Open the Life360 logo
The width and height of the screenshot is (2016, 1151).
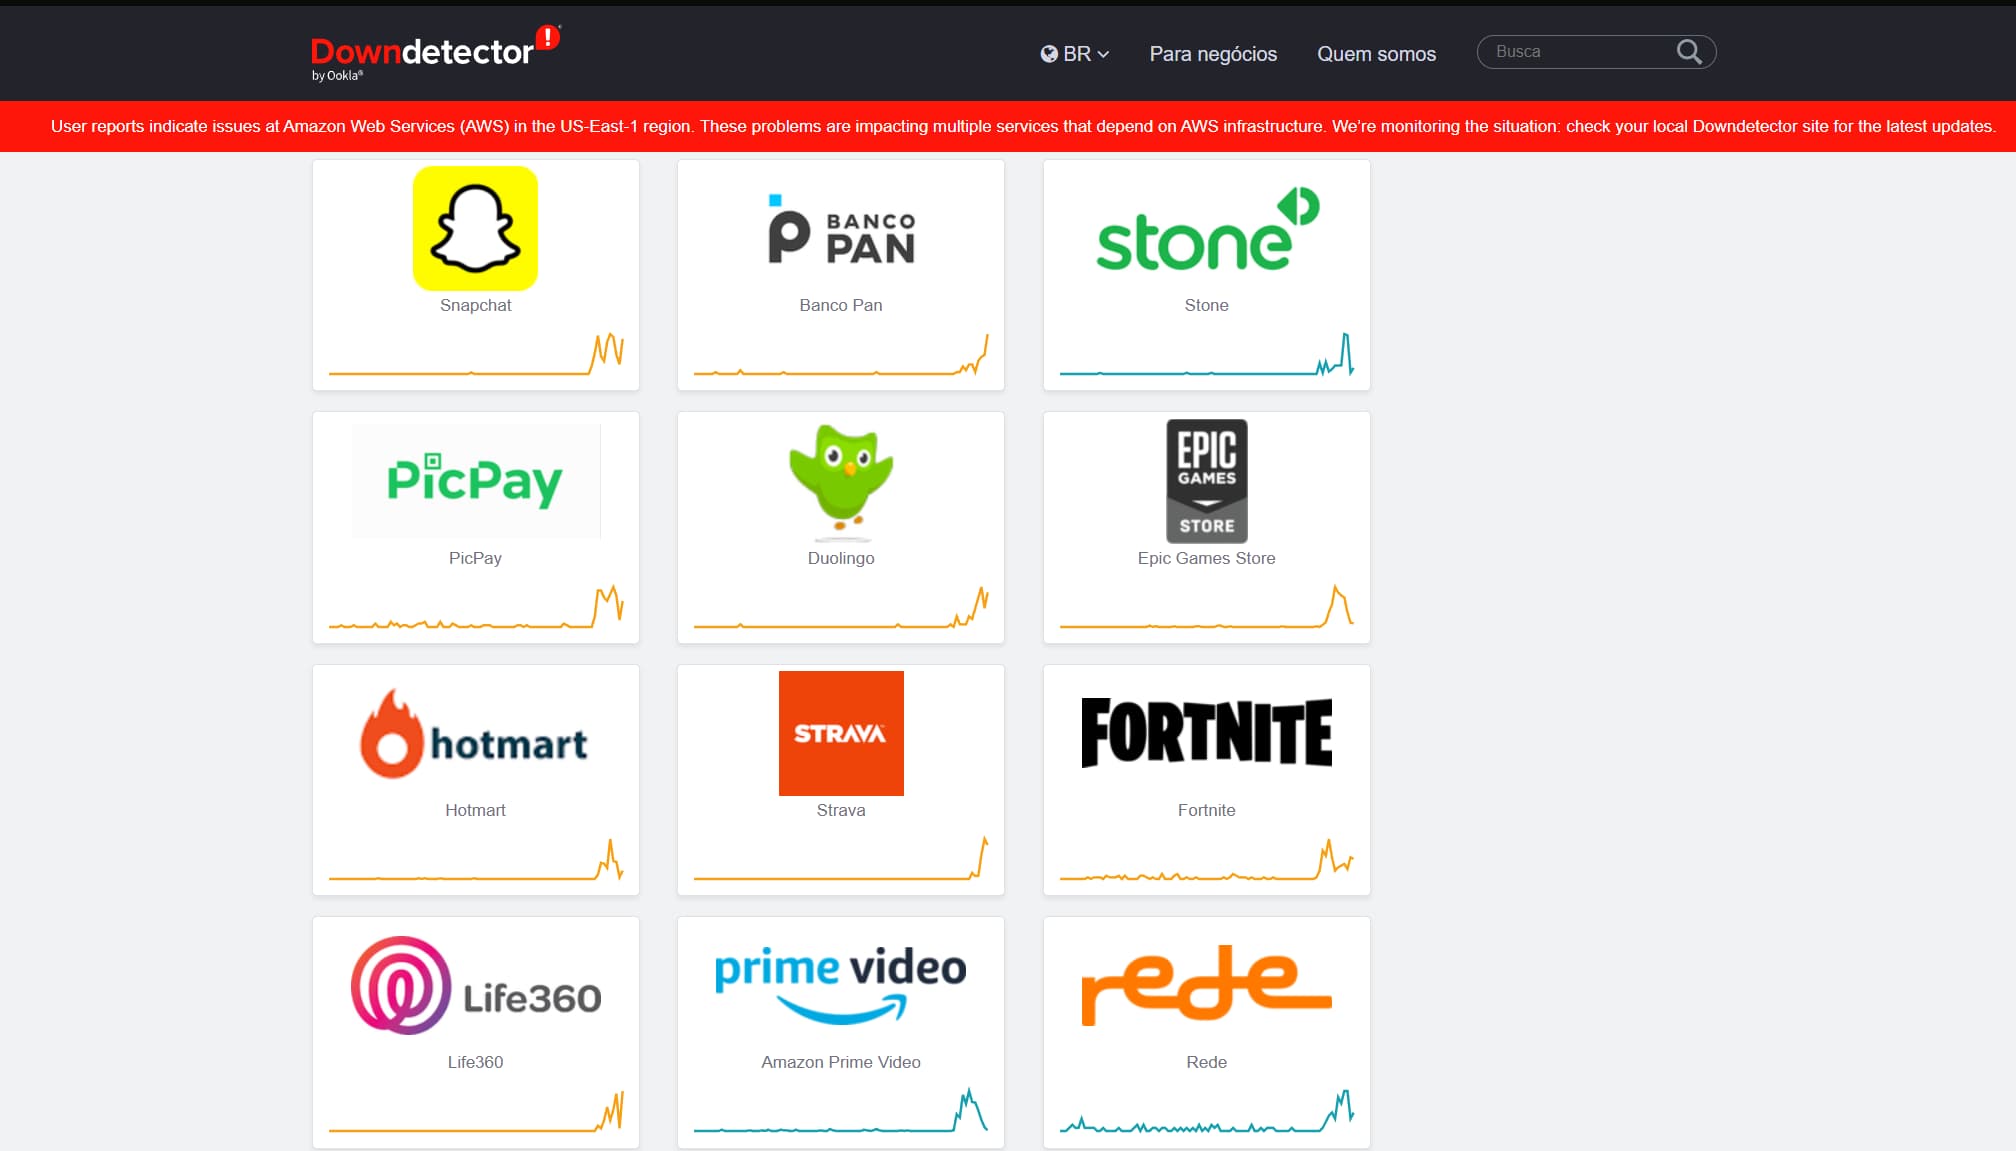coord(475,986)
